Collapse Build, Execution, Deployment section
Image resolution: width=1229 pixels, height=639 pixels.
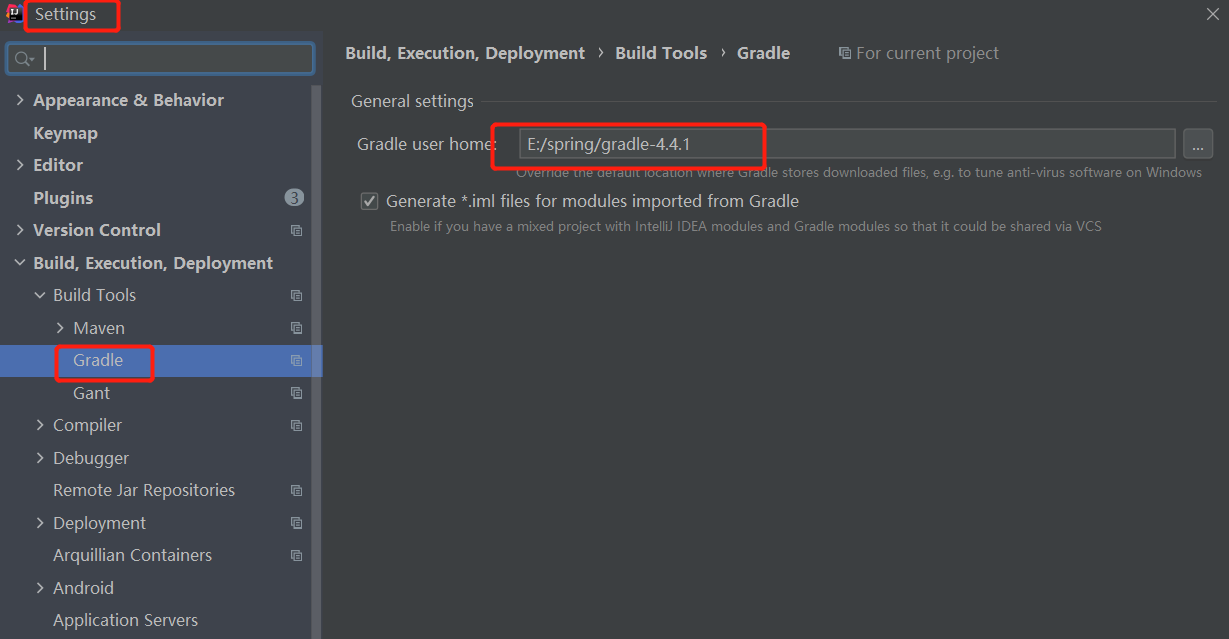(20, 263)
